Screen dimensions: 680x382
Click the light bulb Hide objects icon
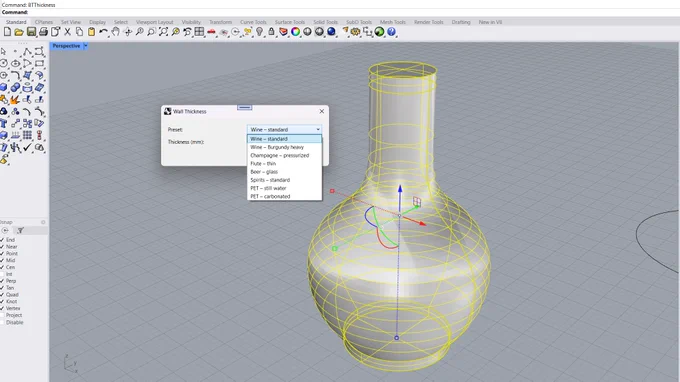point(259,32)
